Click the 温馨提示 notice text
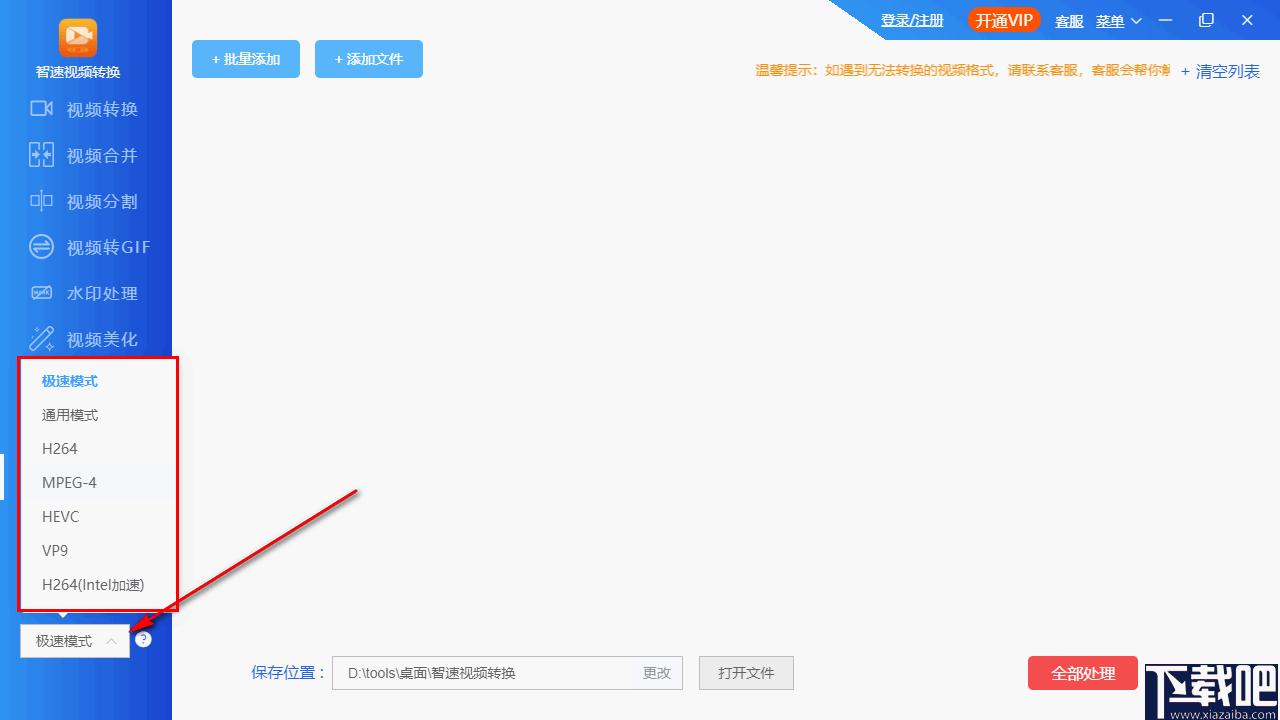 (x=963, y=70)
